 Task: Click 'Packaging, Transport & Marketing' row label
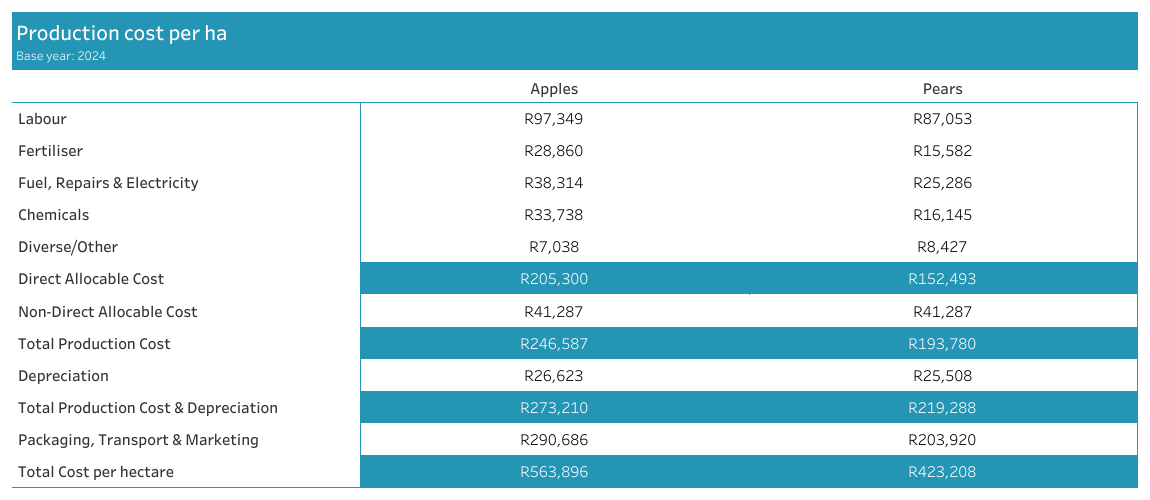pyautogui.click(x=138, y=440)
